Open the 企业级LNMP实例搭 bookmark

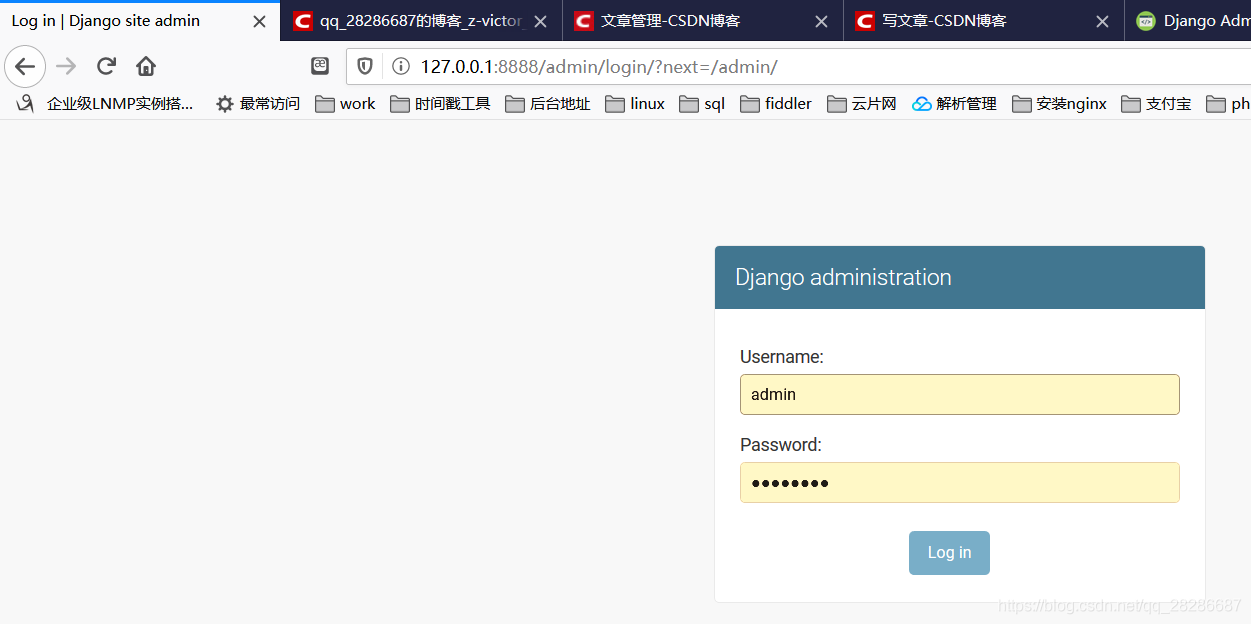[106, 103]
